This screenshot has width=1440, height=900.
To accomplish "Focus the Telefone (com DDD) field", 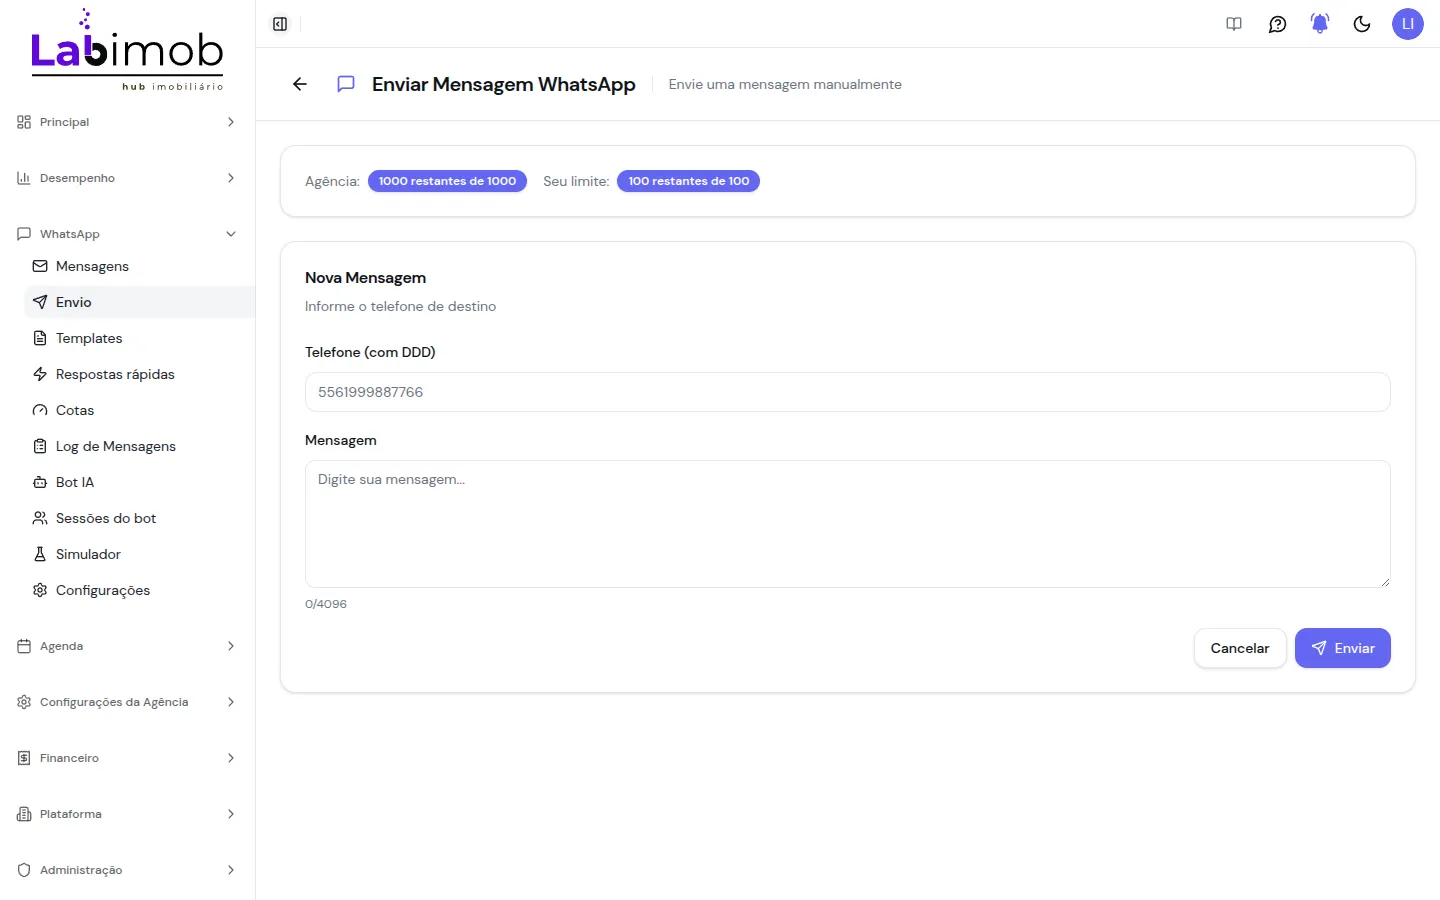I will 848,392.
